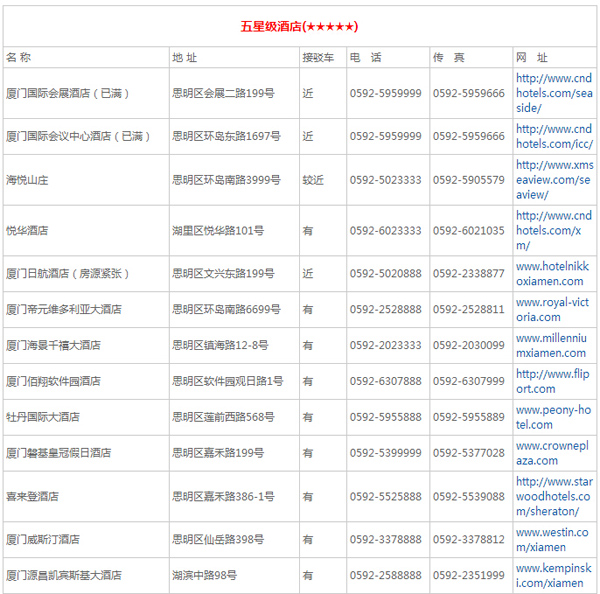Click fax number 0592-2338877
The width and height of the screenshot is (600, 594).
pyautogui.click(x=469, y=274)
